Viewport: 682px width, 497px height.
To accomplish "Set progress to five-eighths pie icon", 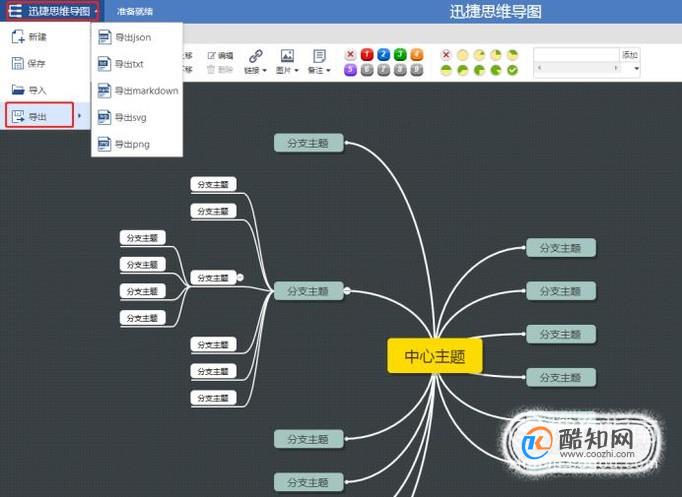I will 462,70.
